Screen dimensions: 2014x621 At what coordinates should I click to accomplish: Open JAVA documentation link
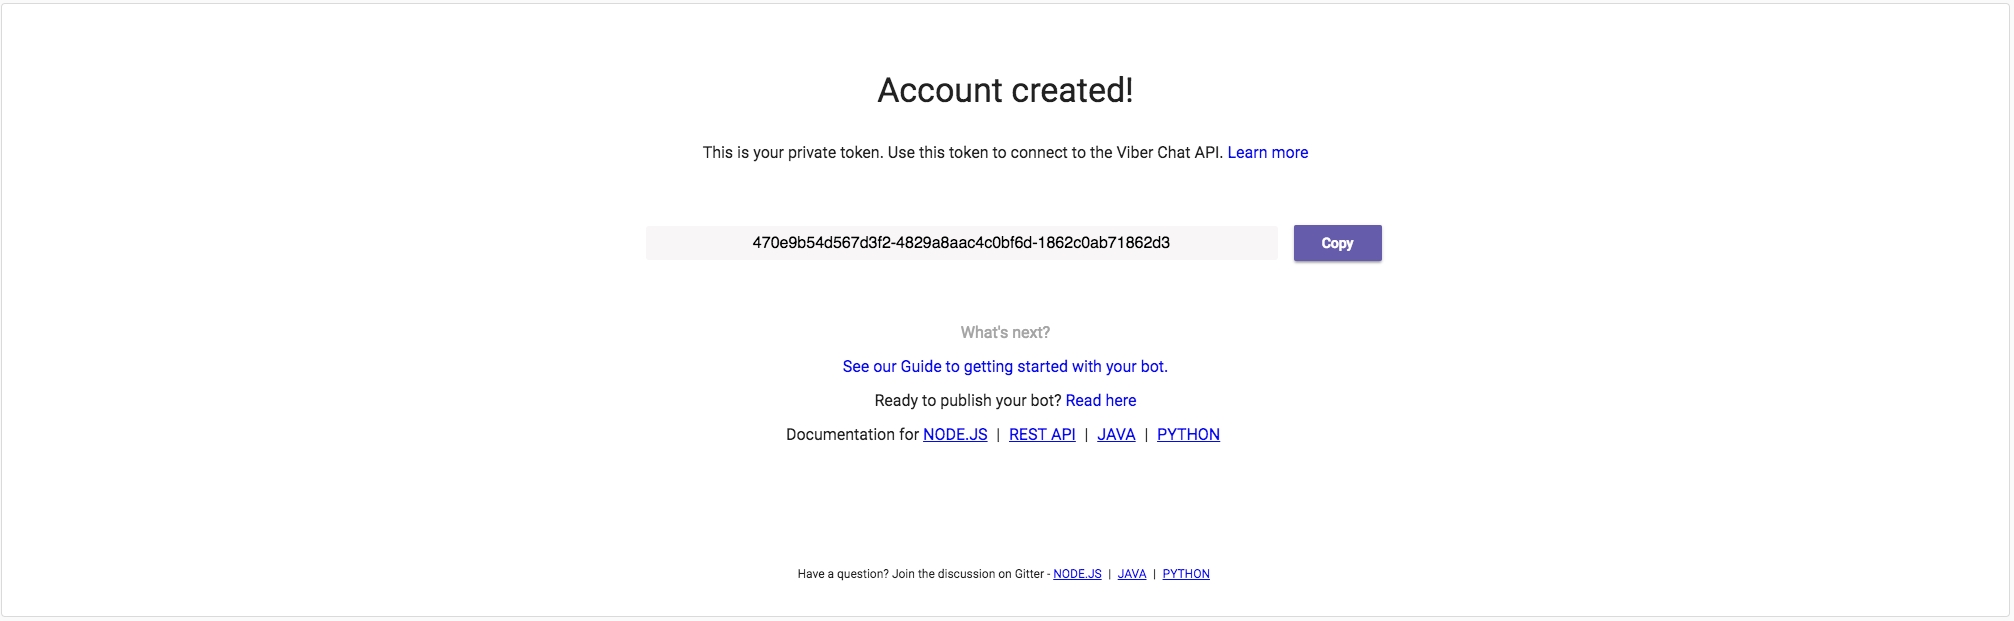1116,435
